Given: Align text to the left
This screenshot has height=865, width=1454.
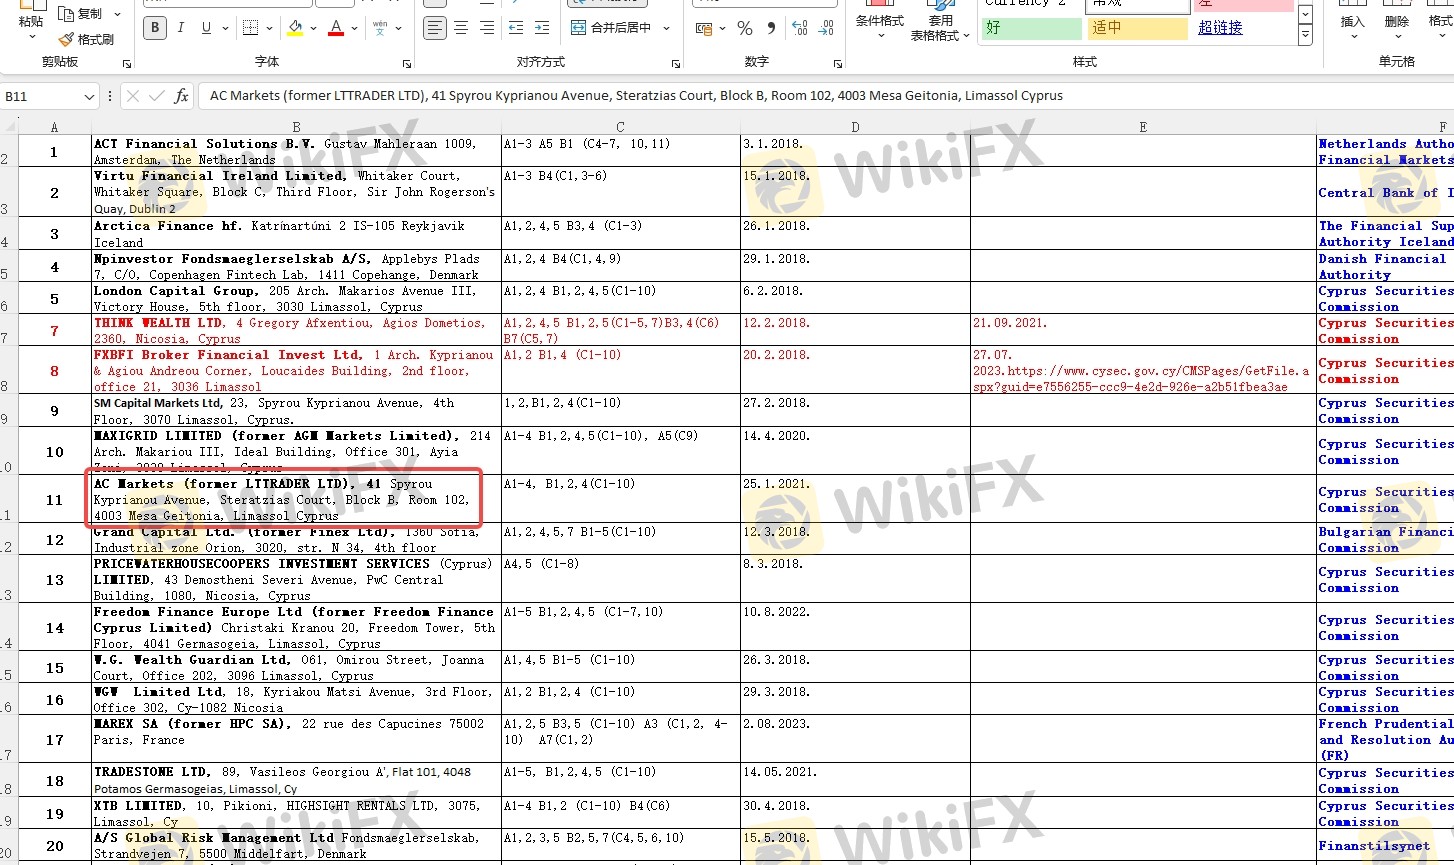Looking at the screenshot, I should 435,28.
